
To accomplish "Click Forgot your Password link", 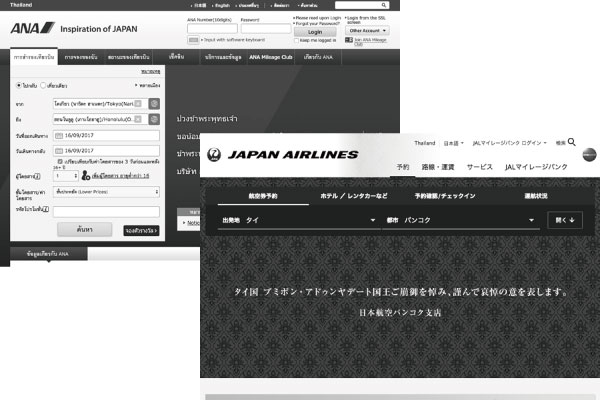I will [x=317, y=23].
